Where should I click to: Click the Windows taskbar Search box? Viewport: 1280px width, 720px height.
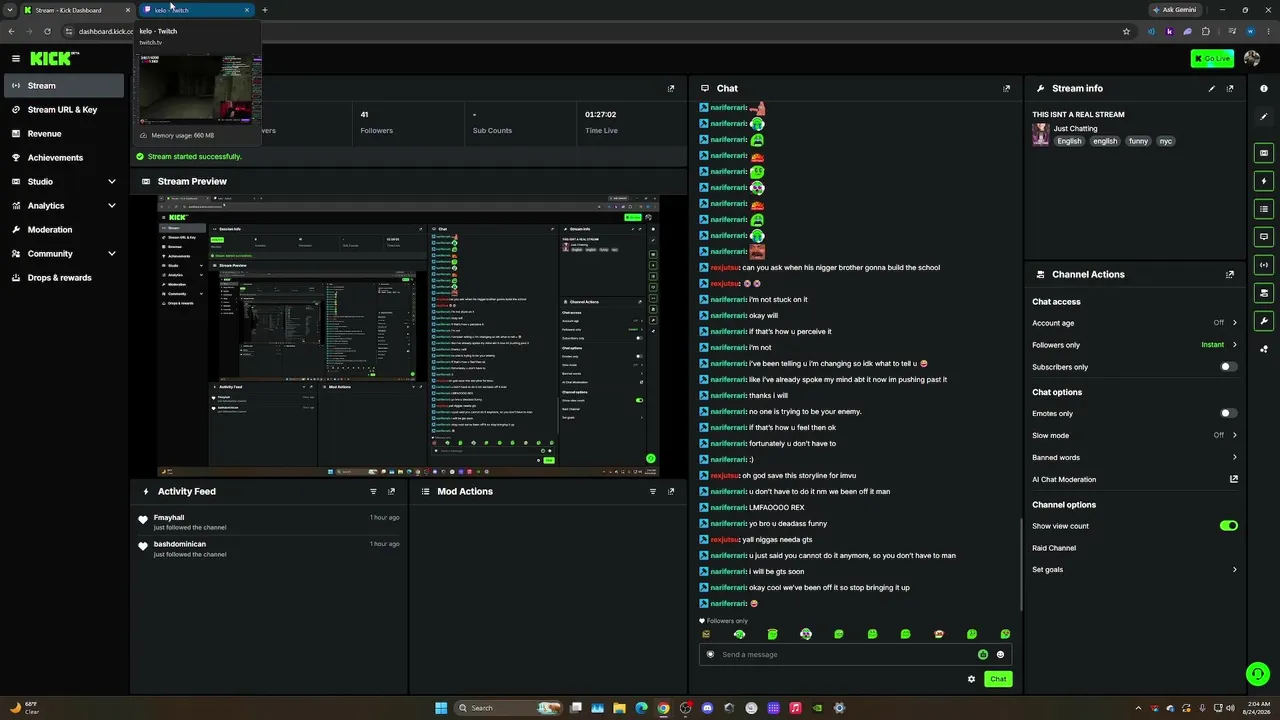[509, 708]
